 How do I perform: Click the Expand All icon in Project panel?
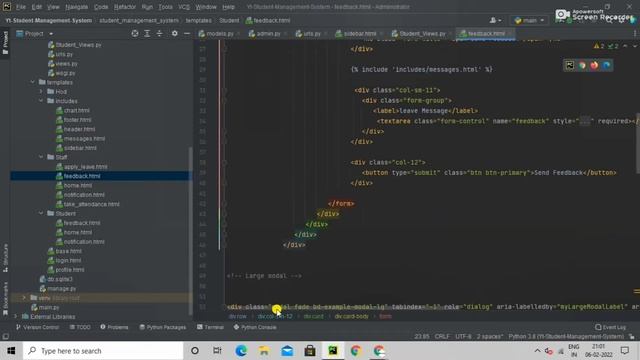(147, 33)
